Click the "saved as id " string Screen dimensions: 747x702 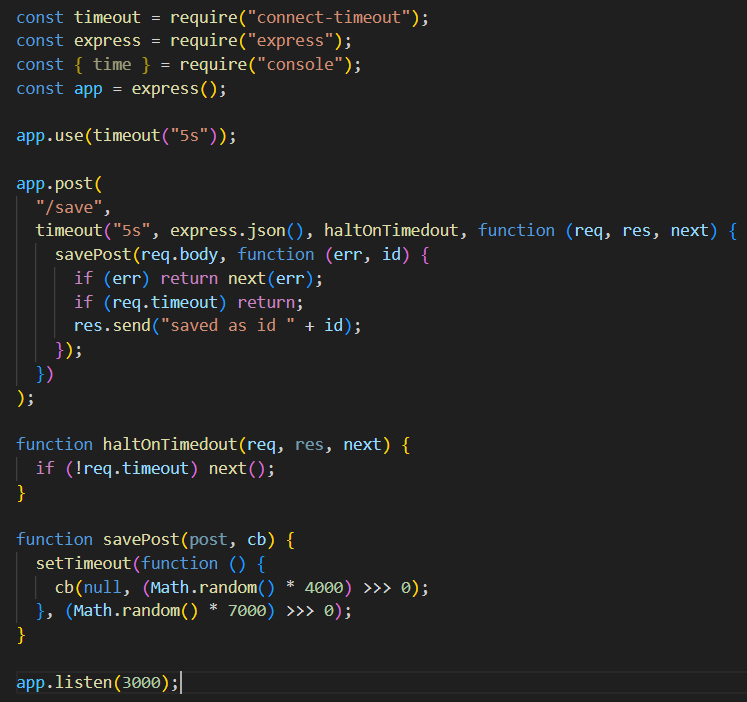(228, 326)
